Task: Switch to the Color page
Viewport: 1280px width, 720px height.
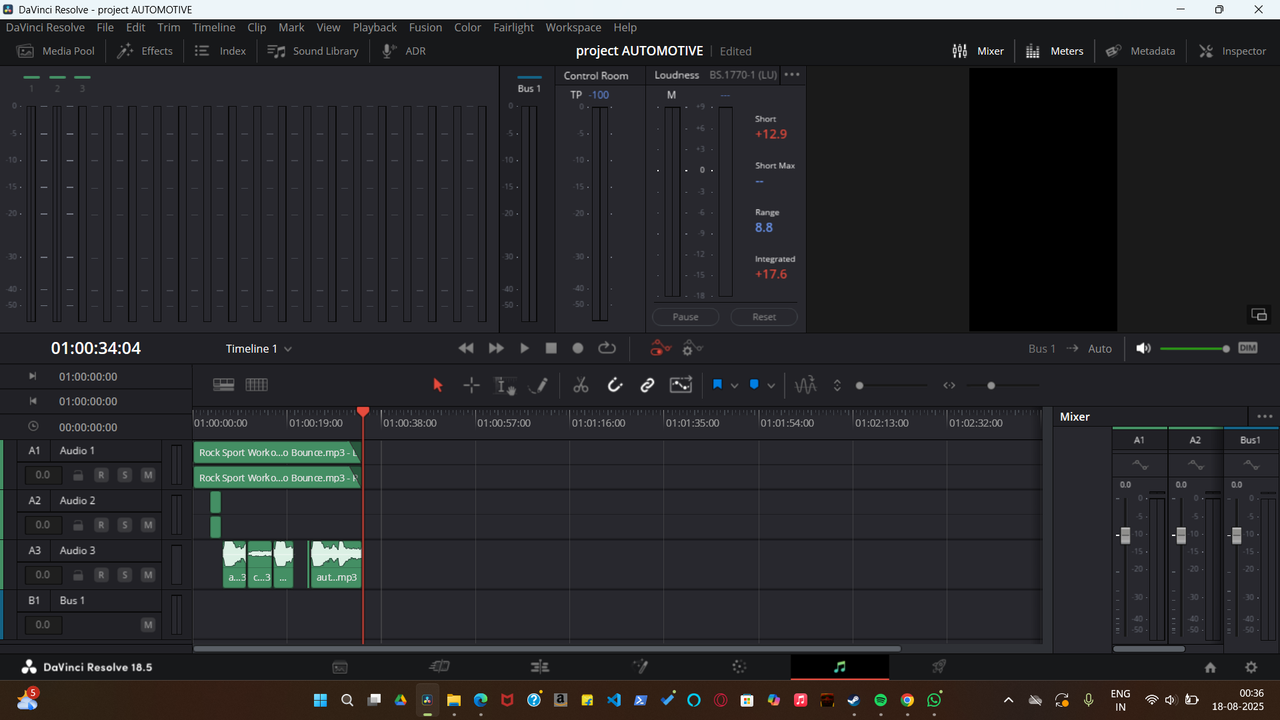Action: tap(738, 666)
